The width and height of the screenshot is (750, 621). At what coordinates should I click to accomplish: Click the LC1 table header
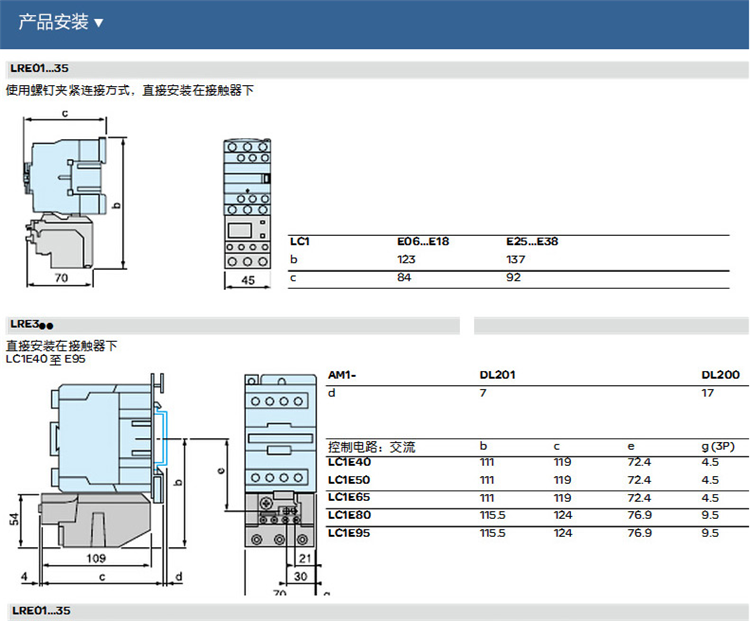[x=300, y=242]
